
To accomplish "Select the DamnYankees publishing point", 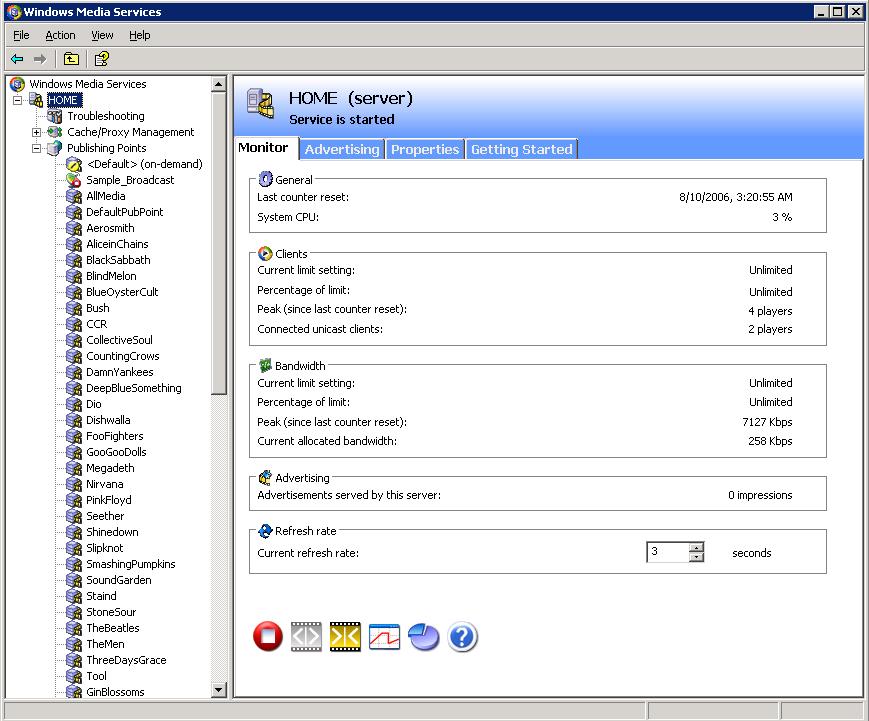I will [120, 373].
